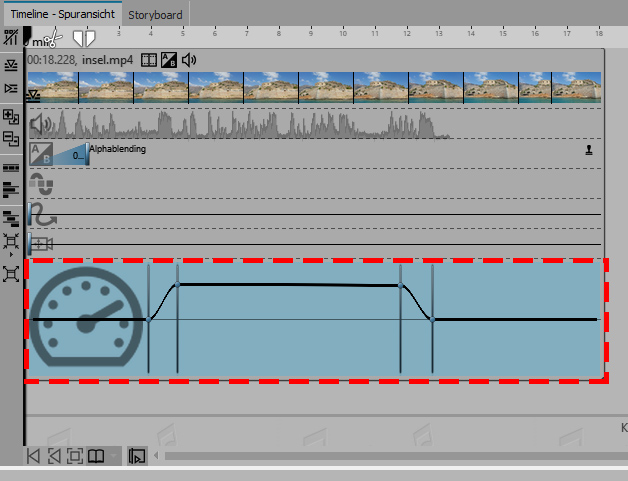The width and height of the screenshot is (628, 481).
Task: Click the speedometer icon on the speed track
Action: (x=87, y=316)
